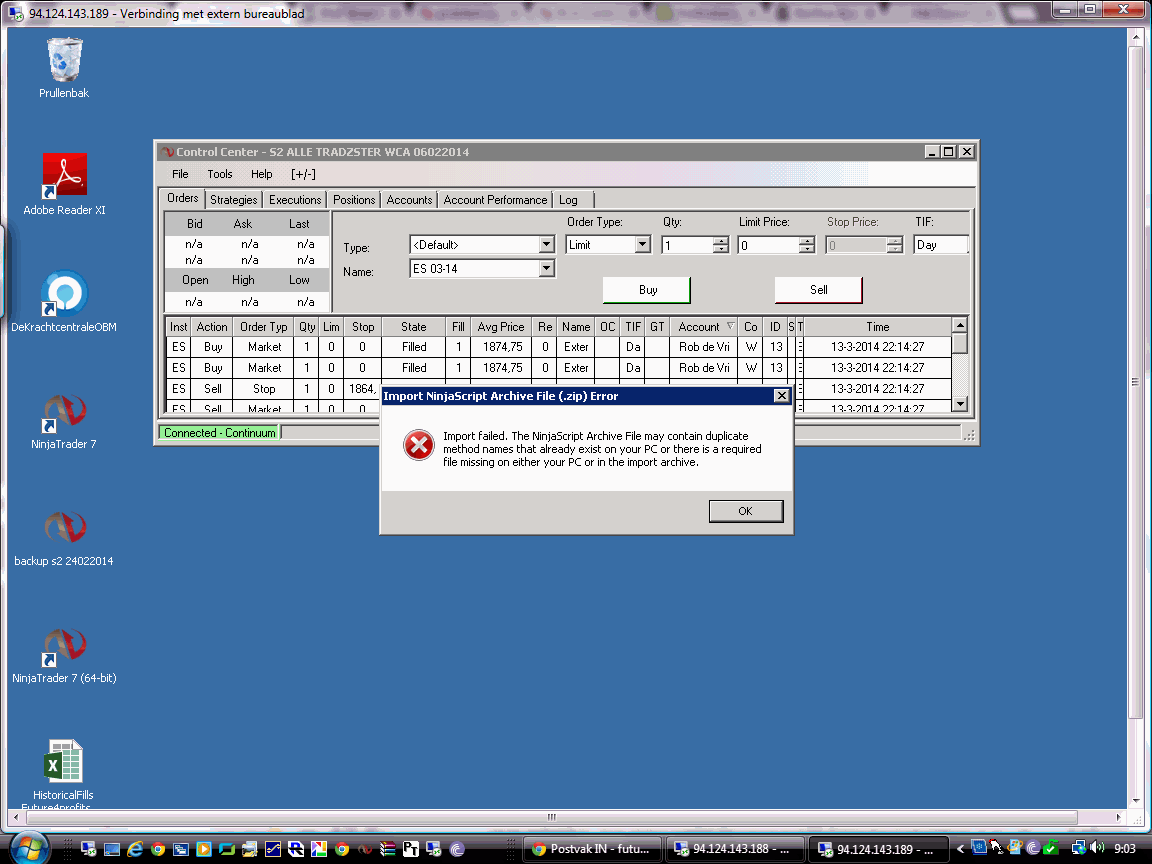Open the Help menu
The height and width of the screenshot is (864, 1152).
click(x=262, y=174)
